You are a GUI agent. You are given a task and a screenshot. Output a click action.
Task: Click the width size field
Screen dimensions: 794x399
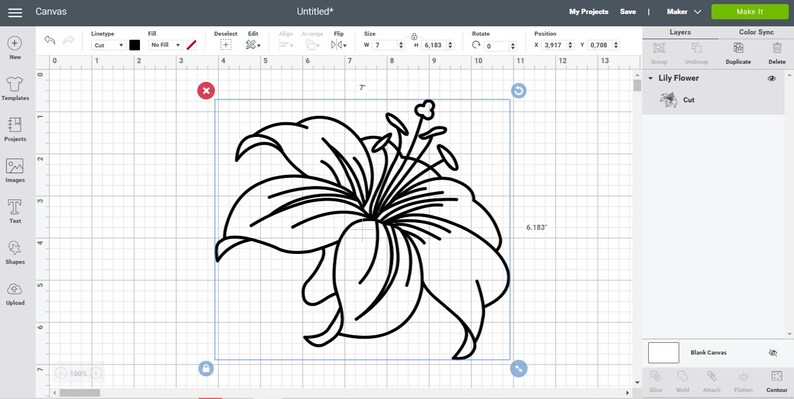point(385,45)
